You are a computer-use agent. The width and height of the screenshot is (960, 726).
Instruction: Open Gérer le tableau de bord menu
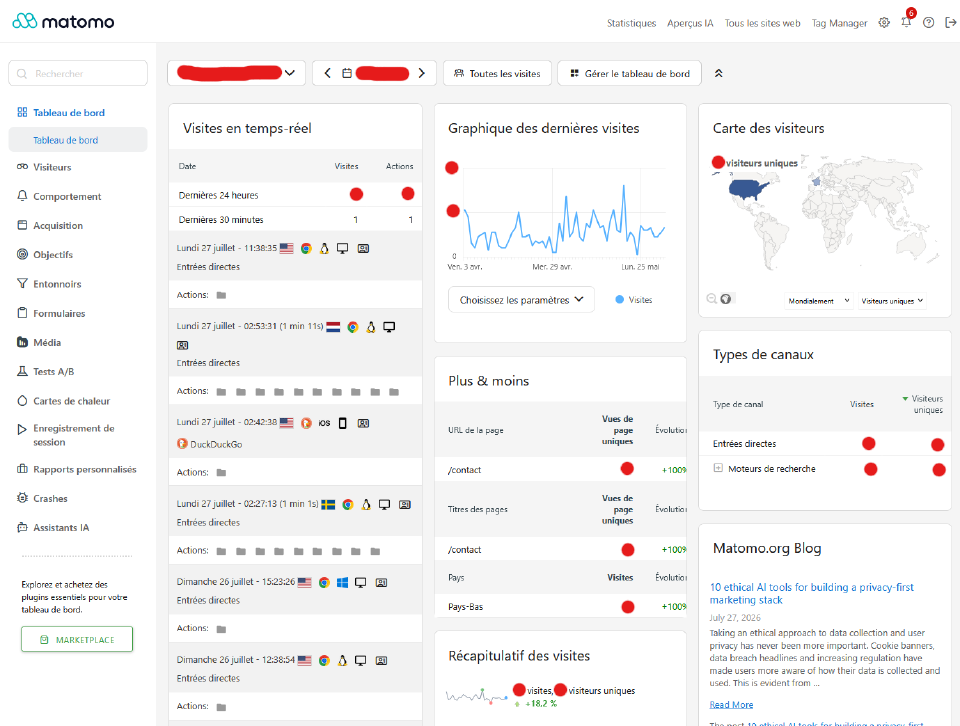point(629,73)
